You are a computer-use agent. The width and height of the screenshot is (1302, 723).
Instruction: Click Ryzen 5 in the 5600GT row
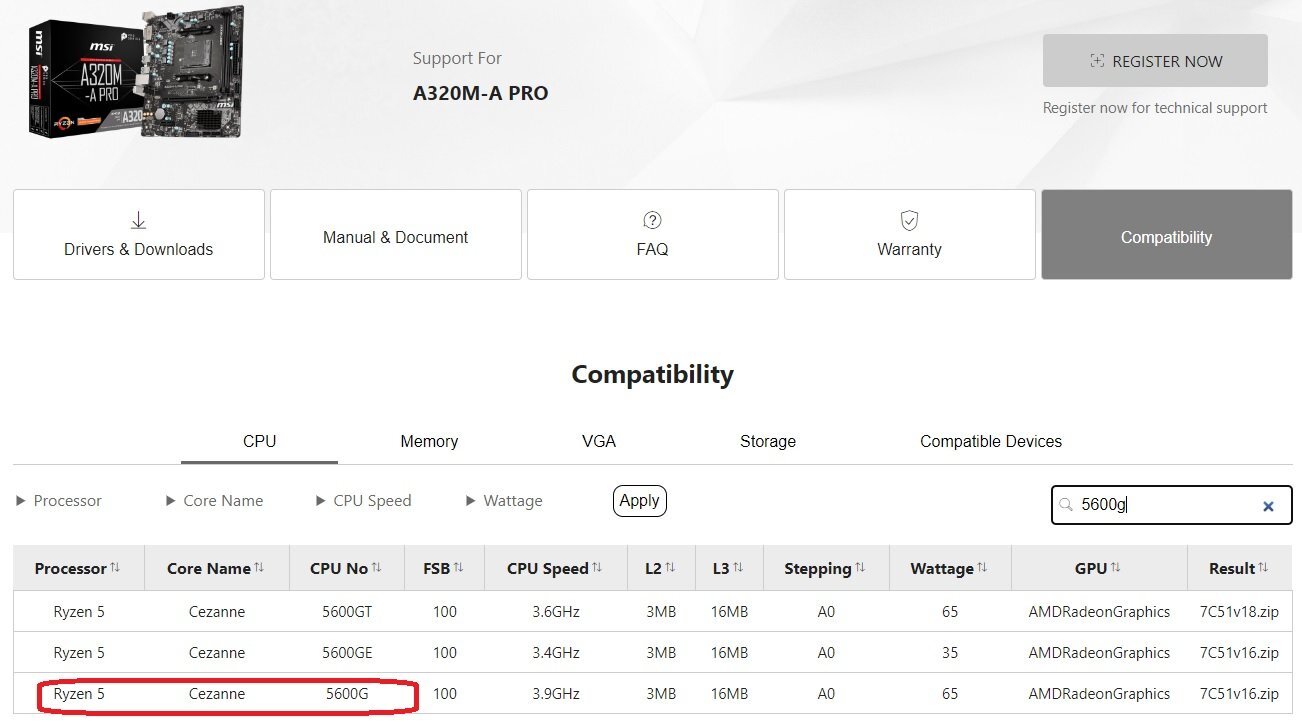click(79, 612)
